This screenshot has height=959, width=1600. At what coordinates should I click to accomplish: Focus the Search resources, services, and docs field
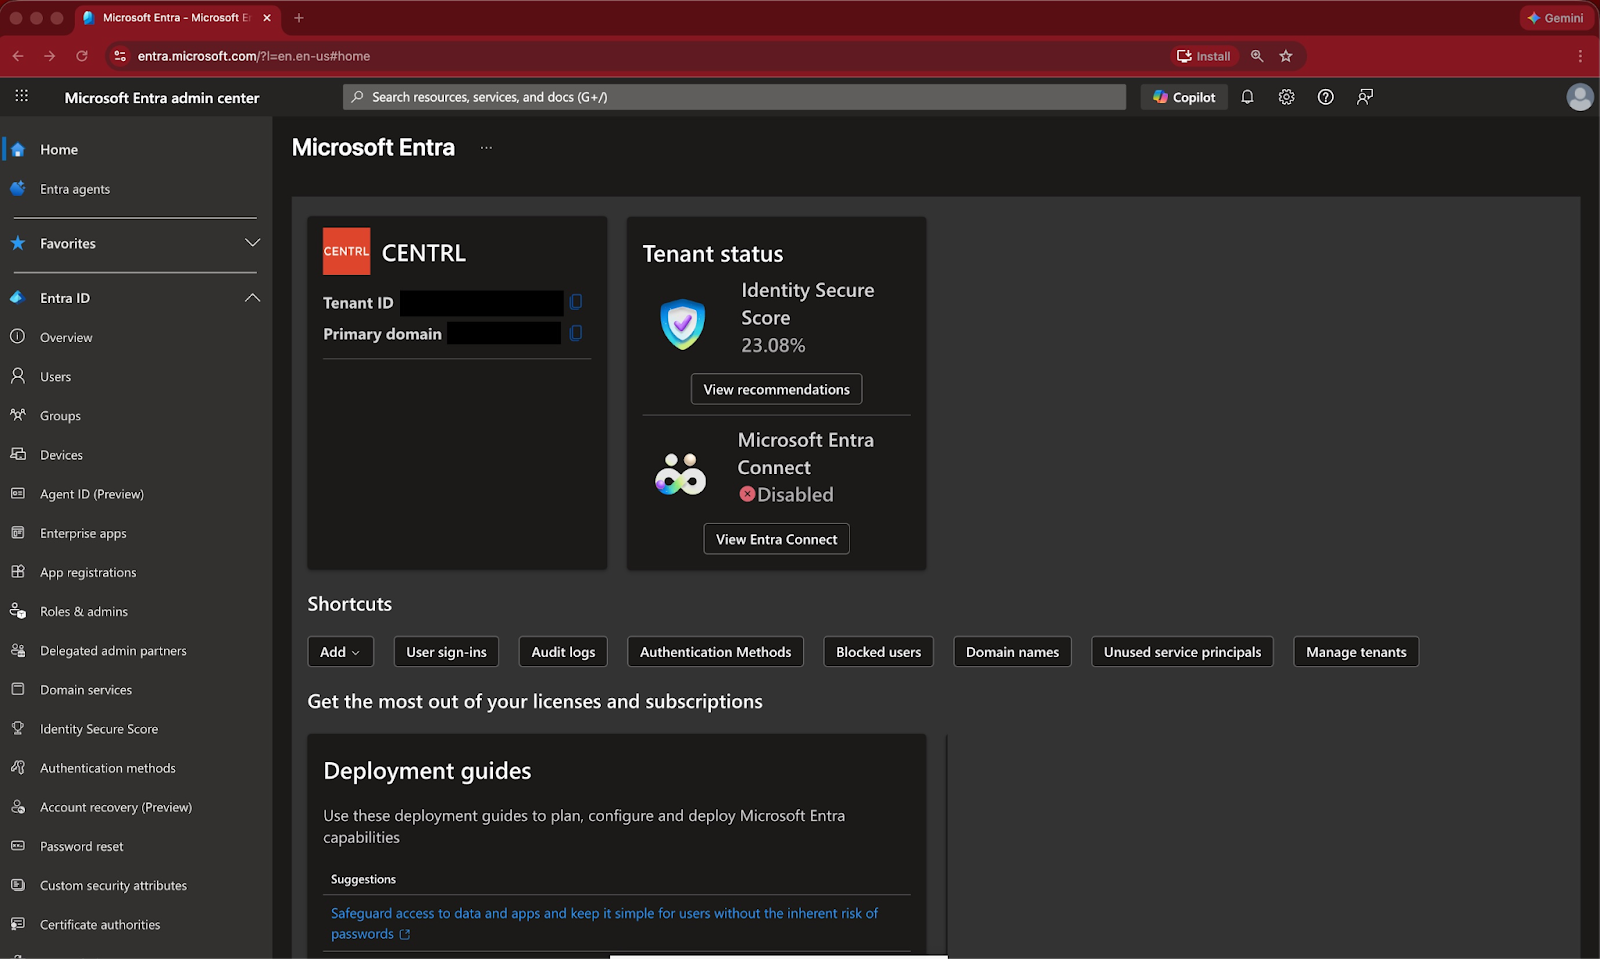(734, 97)
